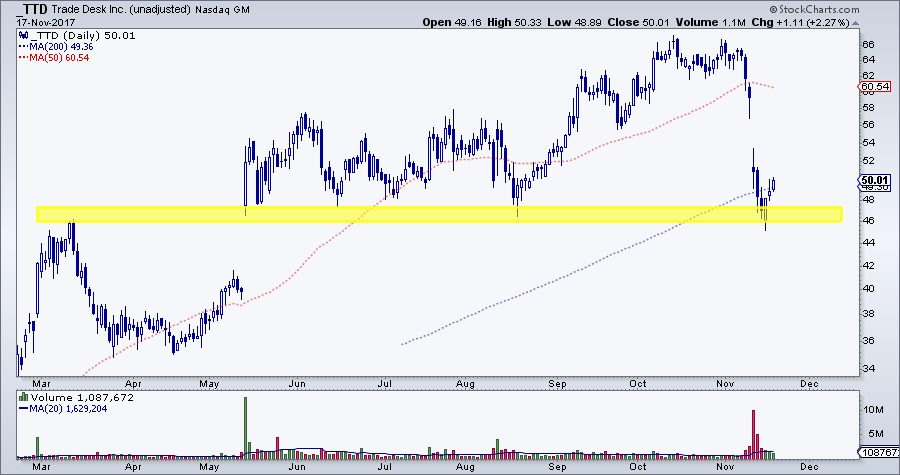
Task: Click the MA(20) volume legend marker
Action: (23, 408)
